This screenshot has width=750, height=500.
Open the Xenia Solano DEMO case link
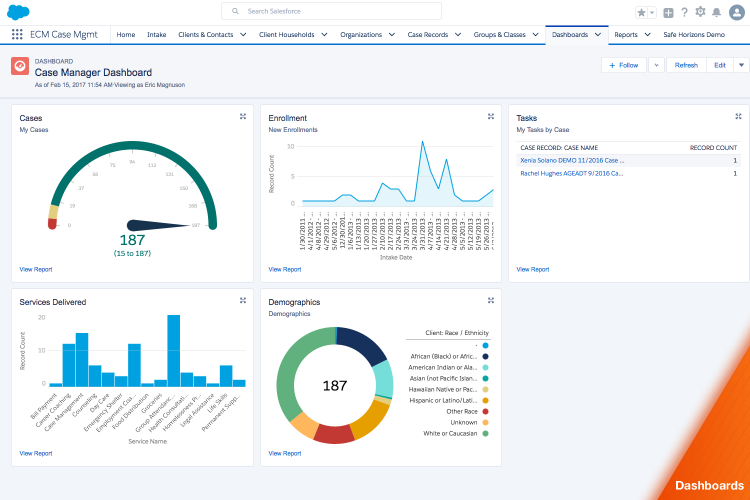(572, 160)
